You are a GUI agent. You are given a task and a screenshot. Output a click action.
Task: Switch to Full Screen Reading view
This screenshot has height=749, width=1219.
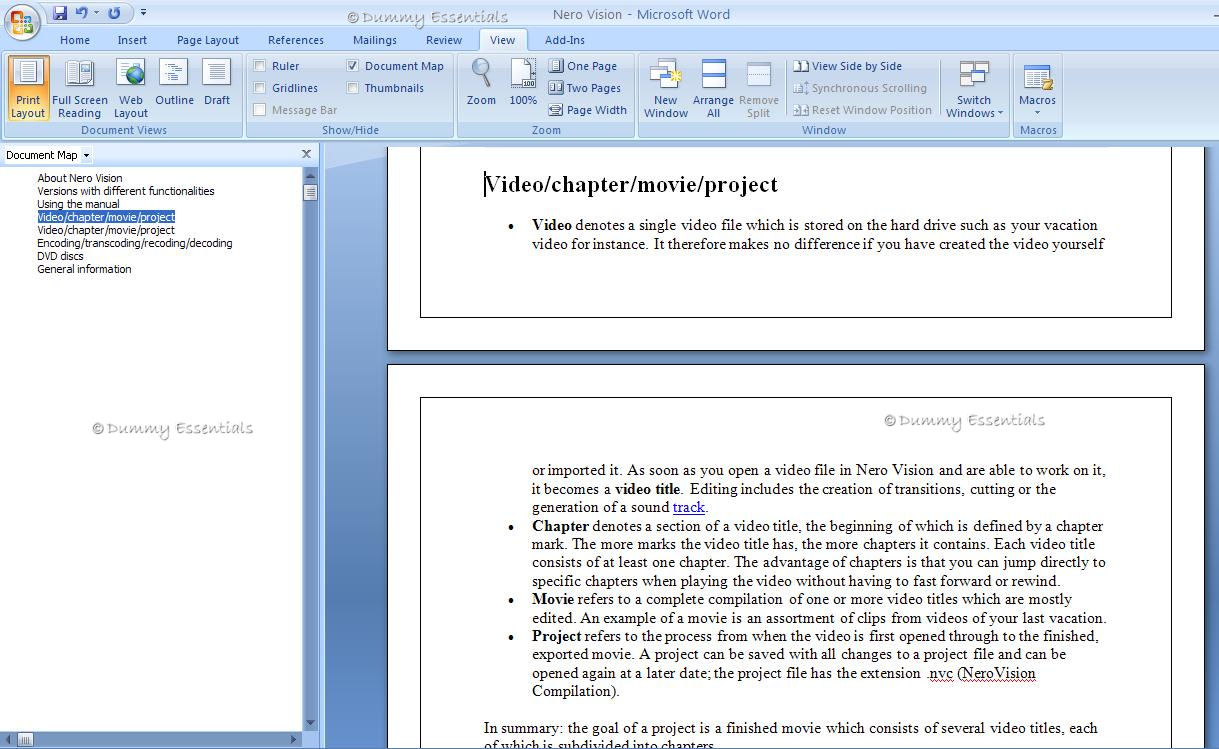(x=80, y=88)
